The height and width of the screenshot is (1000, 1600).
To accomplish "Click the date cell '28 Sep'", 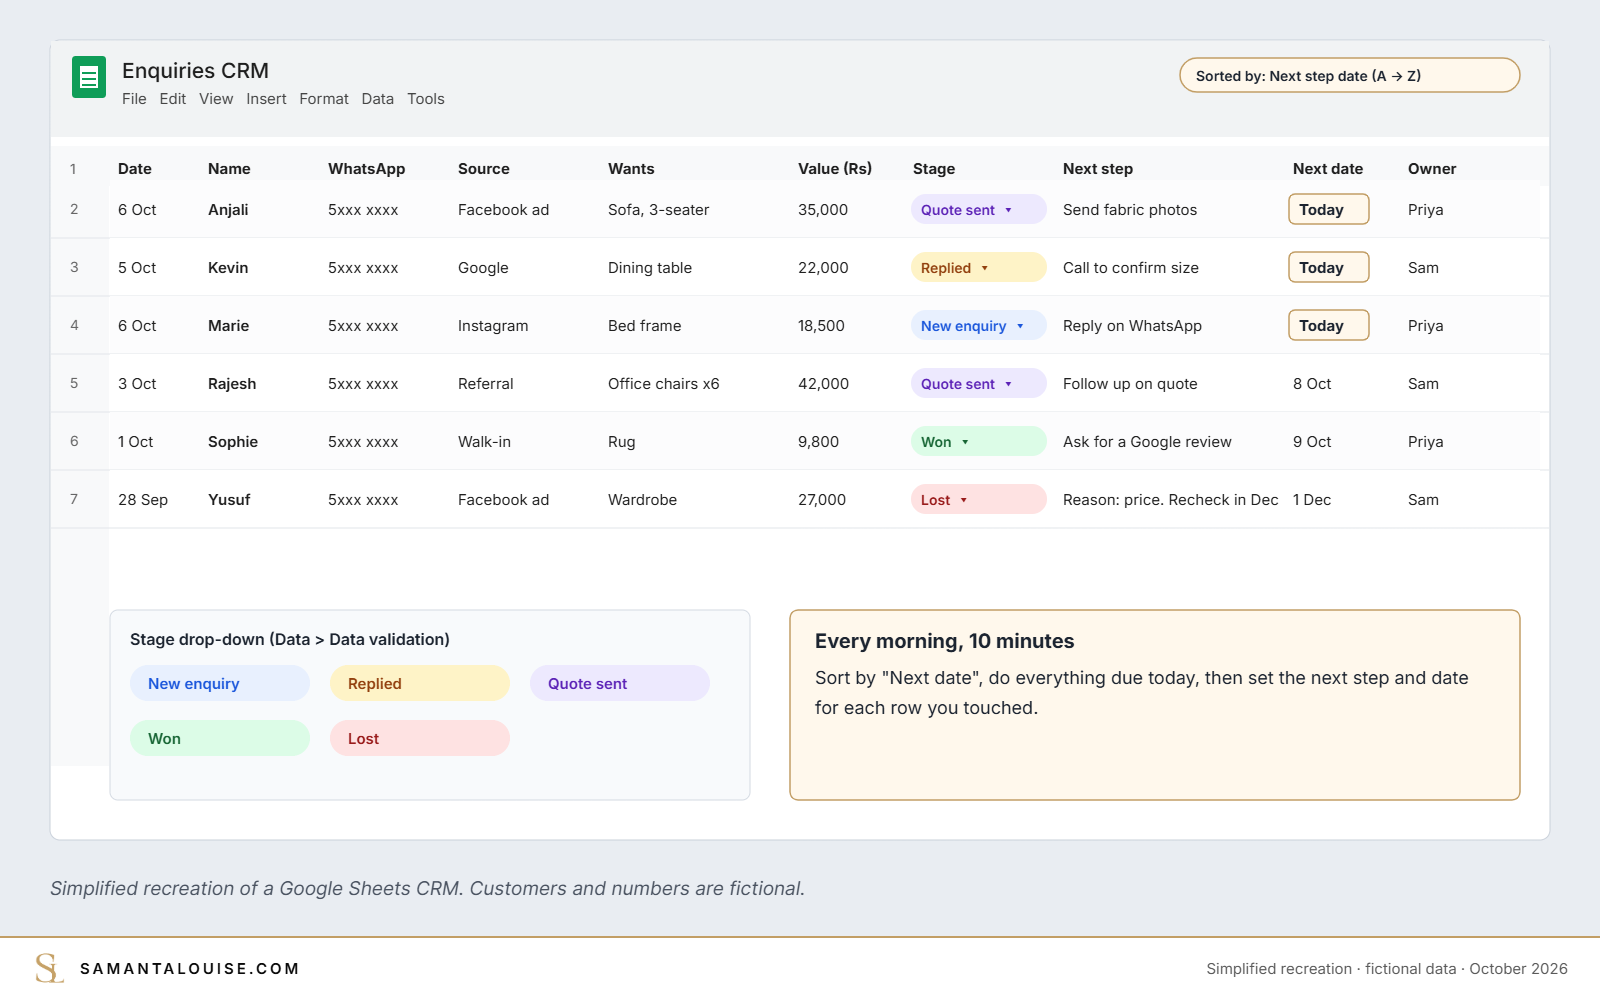I will coord(143,500).
